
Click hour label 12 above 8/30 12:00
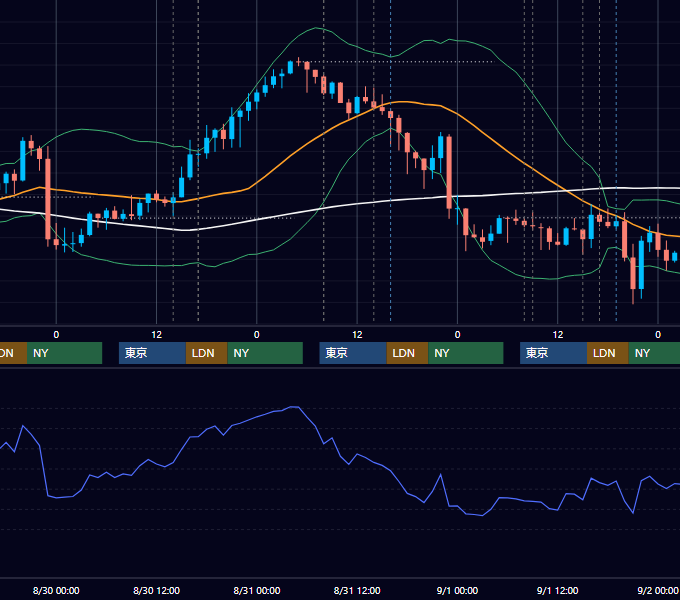tap(157, 335)
